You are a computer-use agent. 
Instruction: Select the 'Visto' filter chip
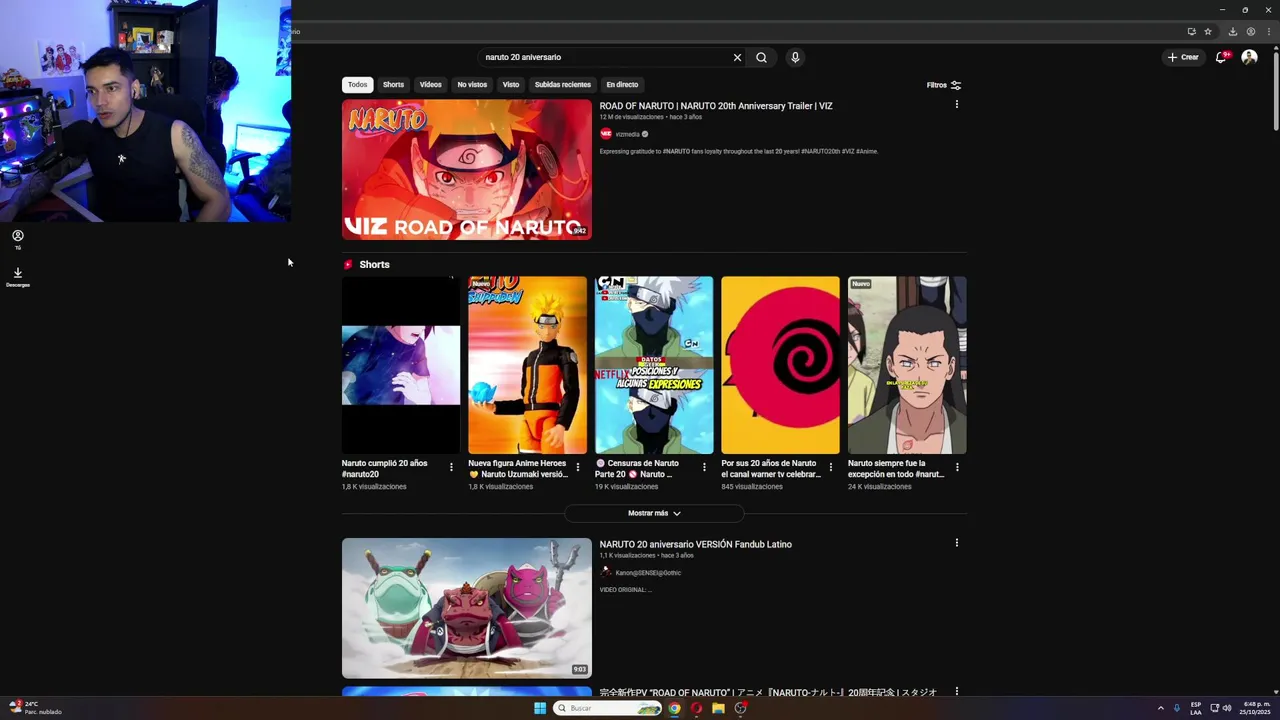[511, 85]
